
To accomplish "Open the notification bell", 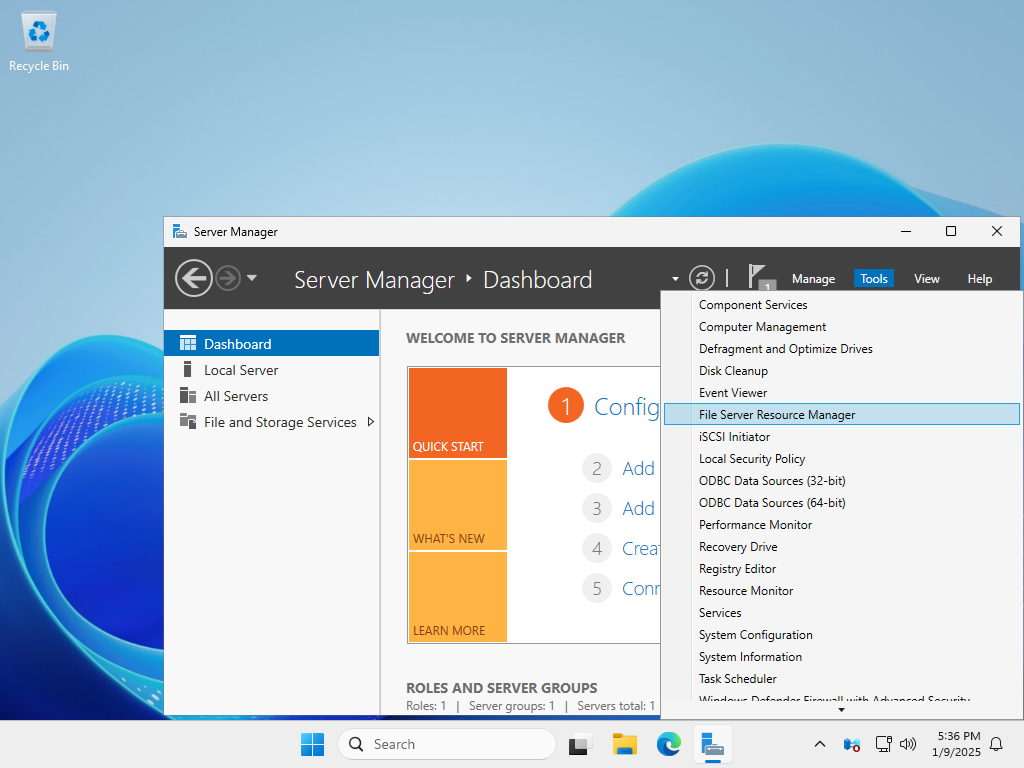I will (x=996, y=744).
